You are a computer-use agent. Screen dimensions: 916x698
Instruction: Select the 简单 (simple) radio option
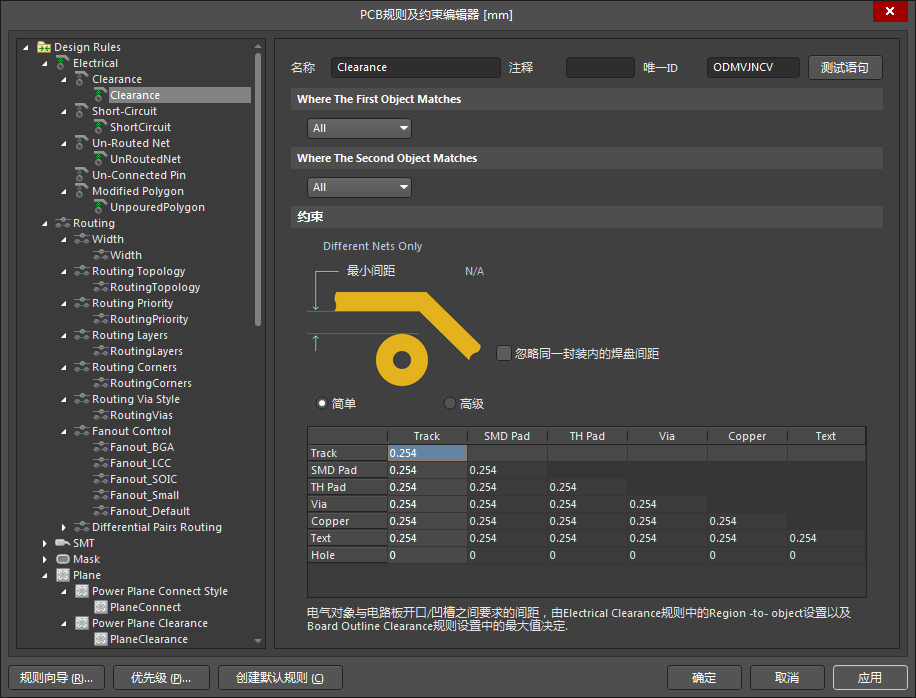click(x=321, y=403)
